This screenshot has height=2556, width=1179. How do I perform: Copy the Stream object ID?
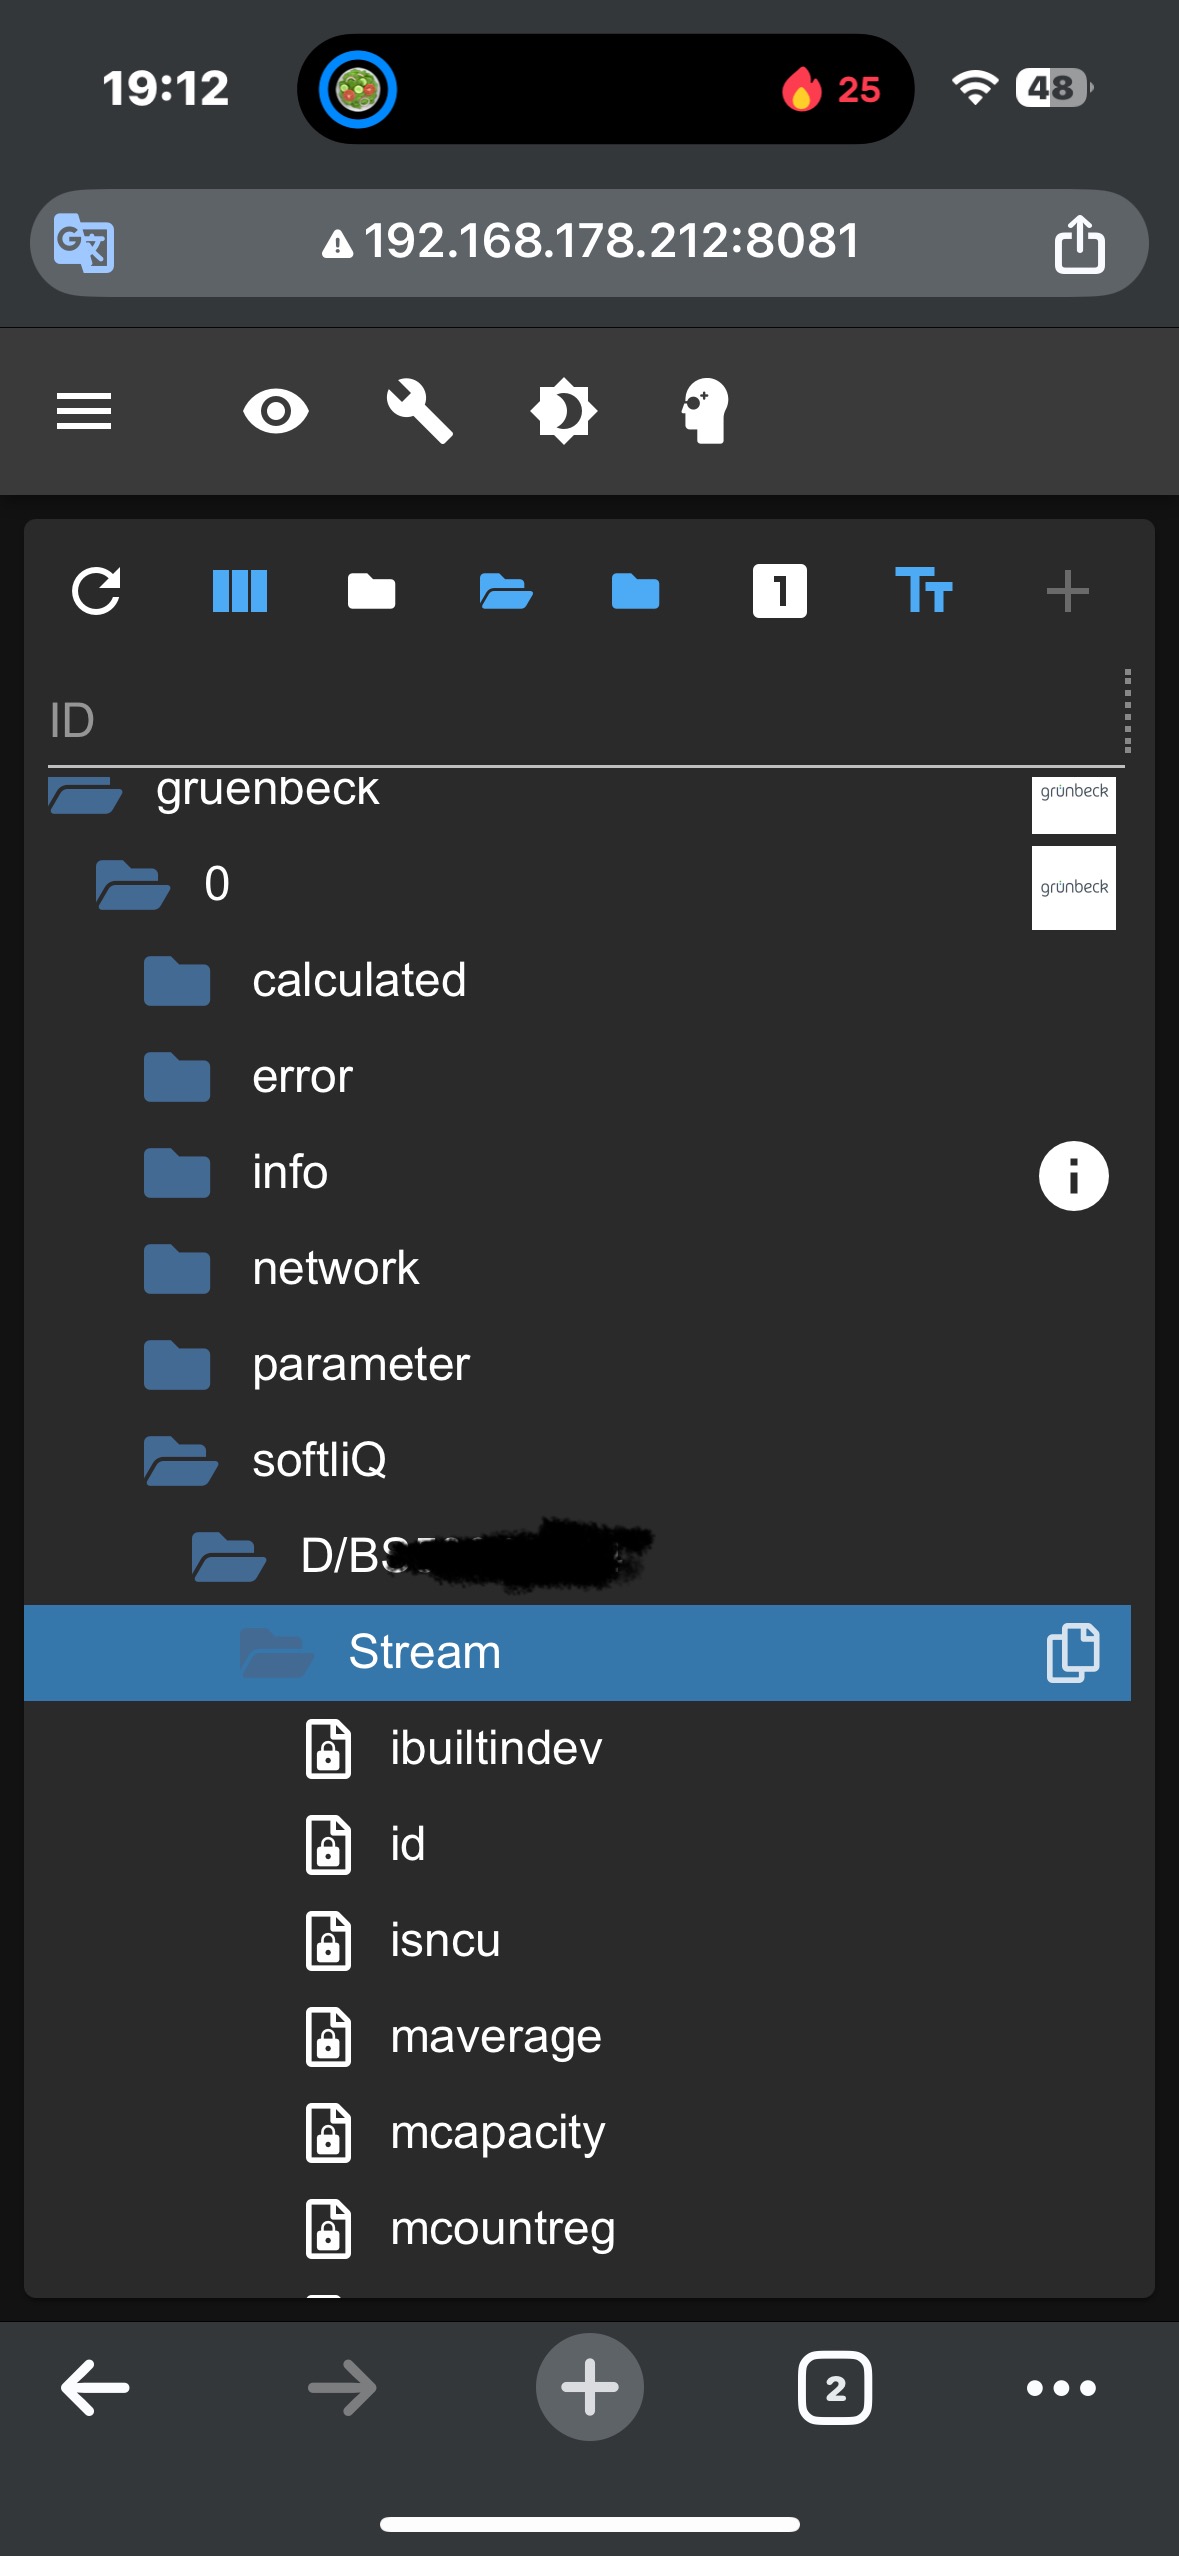pos(1073,1652)
